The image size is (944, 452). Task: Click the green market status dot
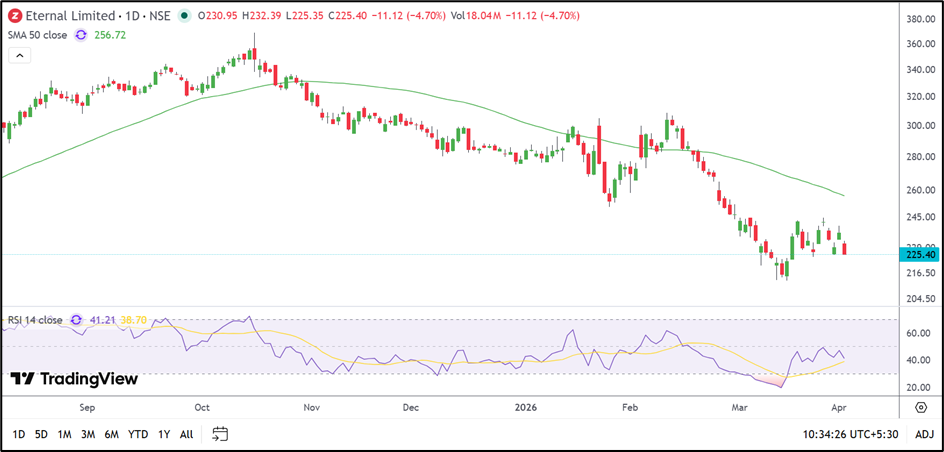coord(185,17)
